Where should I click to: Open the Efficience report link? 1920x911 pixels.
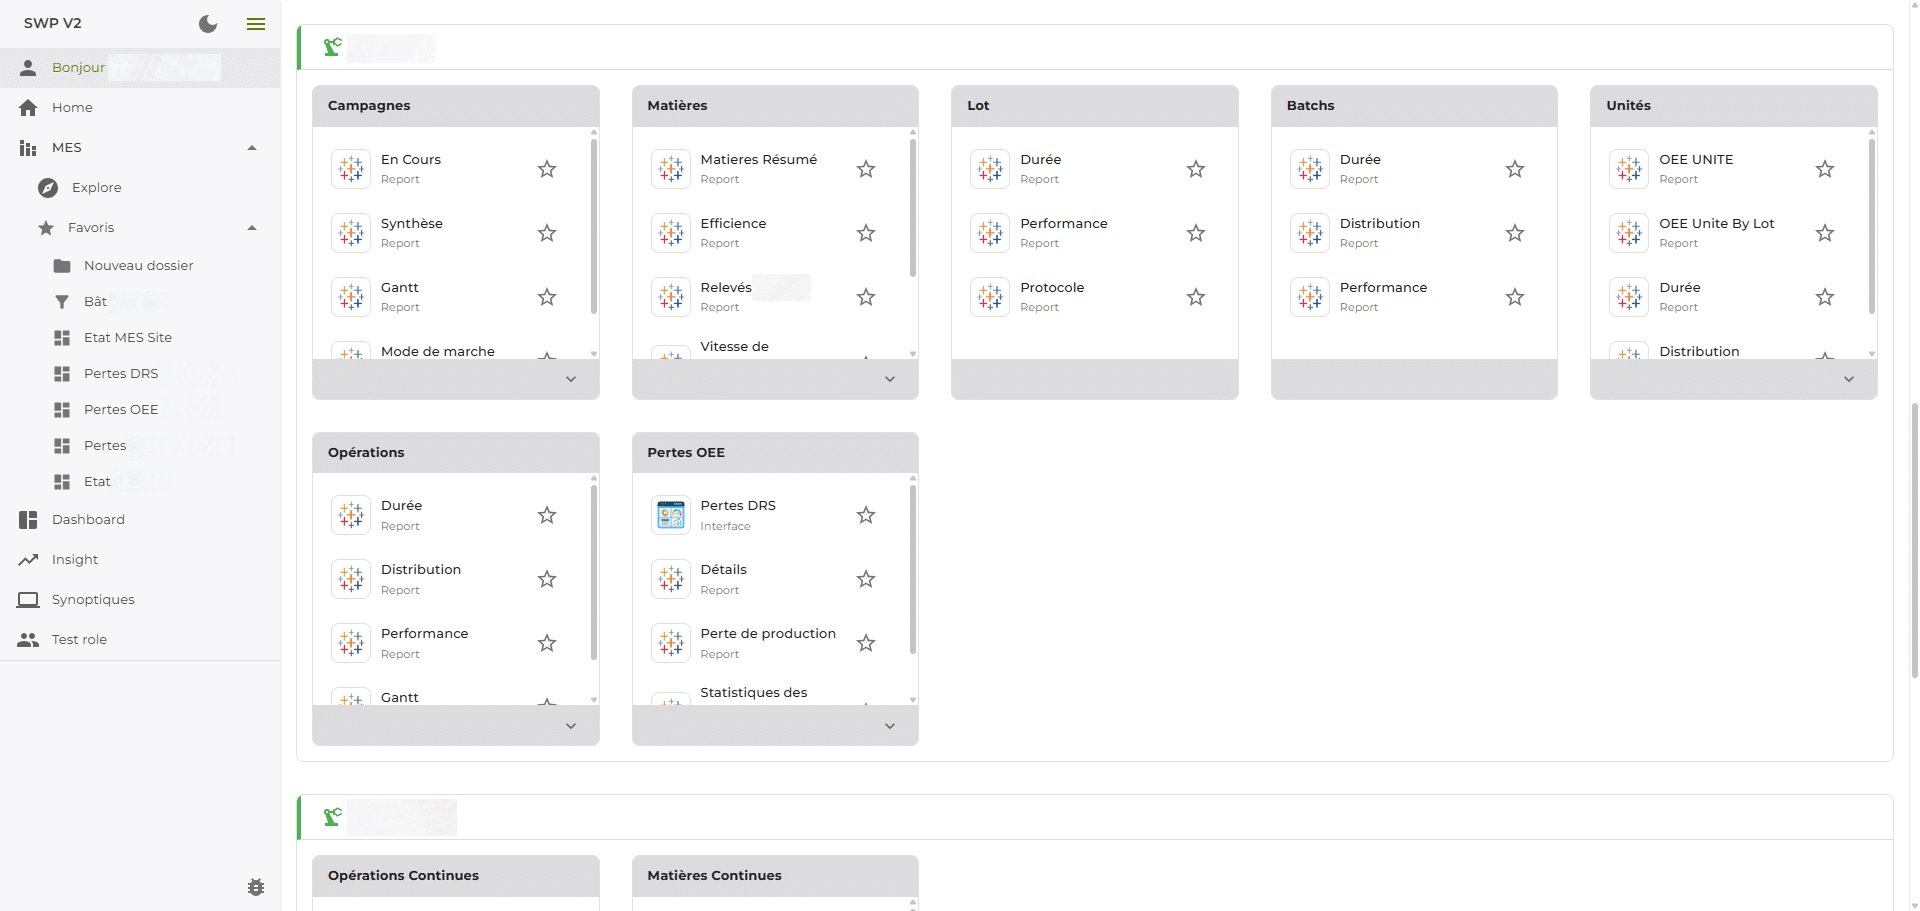(x=733, y=224)
